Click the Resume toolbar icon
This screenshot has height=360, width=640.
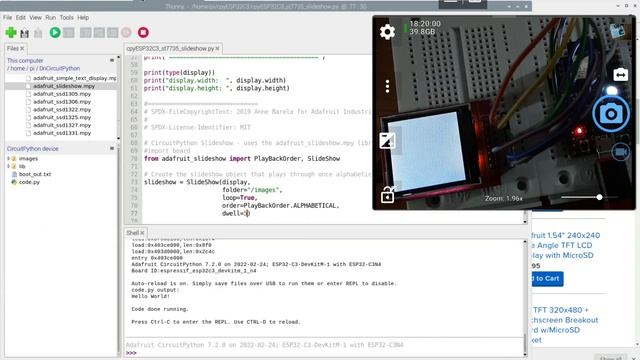126,32
